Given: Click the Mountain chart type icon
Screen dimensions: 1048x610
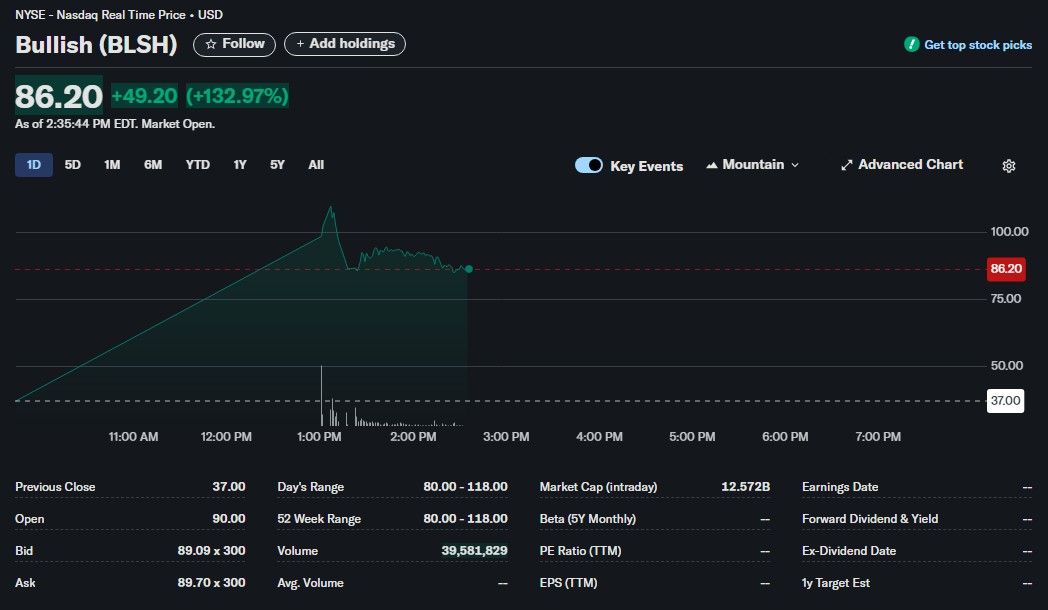Looking at the screenshot, I should pos(712,165).
